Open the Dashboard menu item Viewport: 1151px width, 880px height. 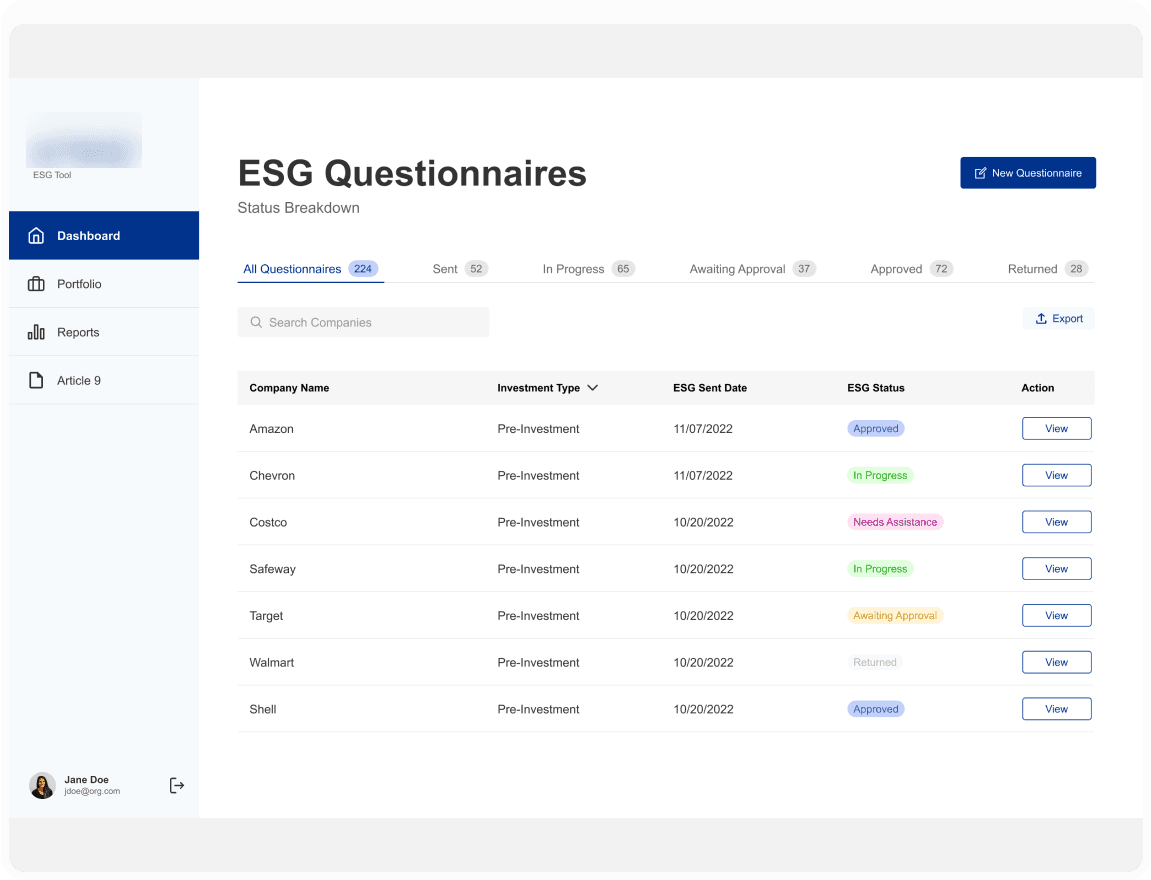tap(104, 236)
